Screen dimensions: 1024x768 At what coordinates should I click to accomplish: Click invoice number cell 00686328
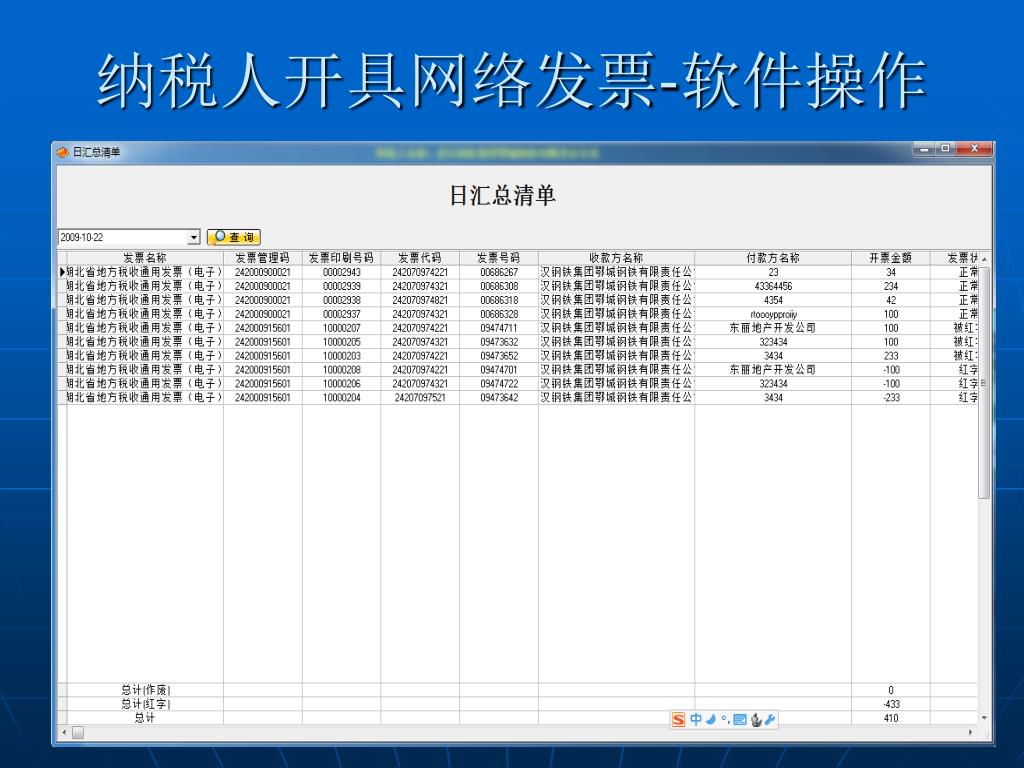(x=499, y=313)
